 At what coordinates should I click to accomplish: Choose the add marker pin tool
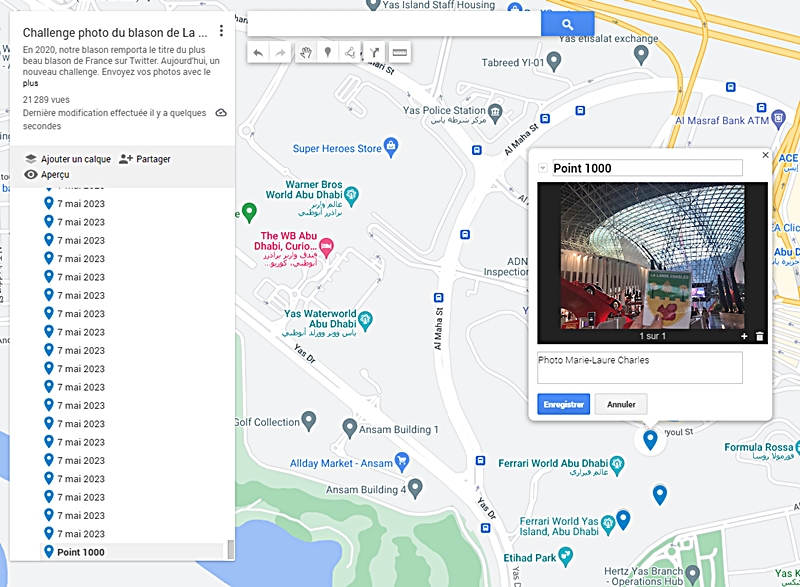point(327,52)
